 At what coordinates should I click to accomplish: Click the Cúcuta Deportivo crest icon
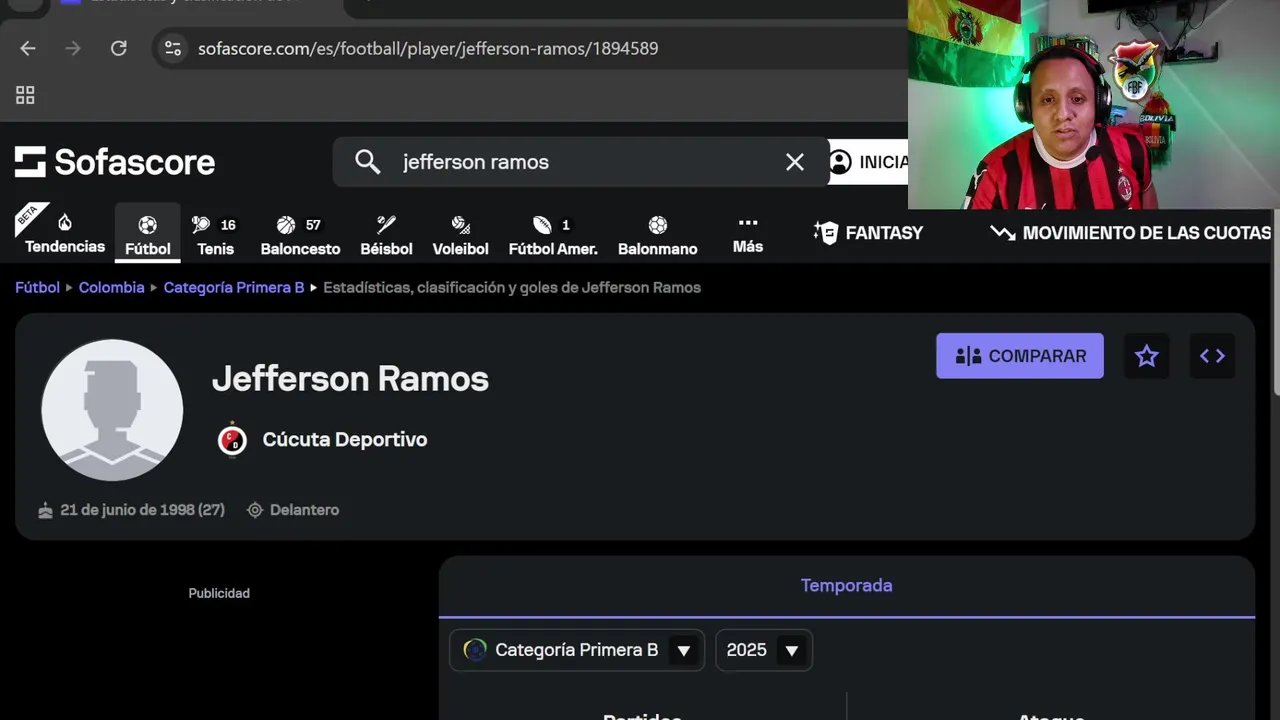coord(232,440)
